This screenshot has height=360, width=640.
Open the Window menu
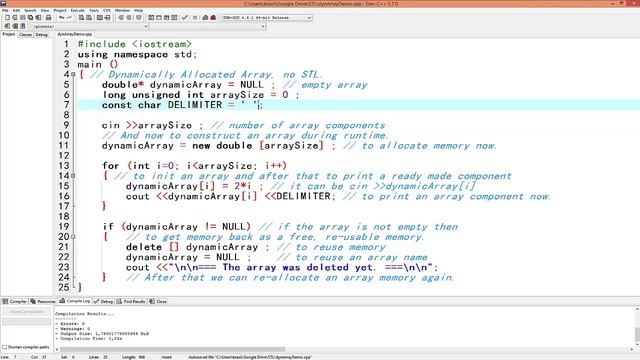pyautogui.click(x=122, y=10)
